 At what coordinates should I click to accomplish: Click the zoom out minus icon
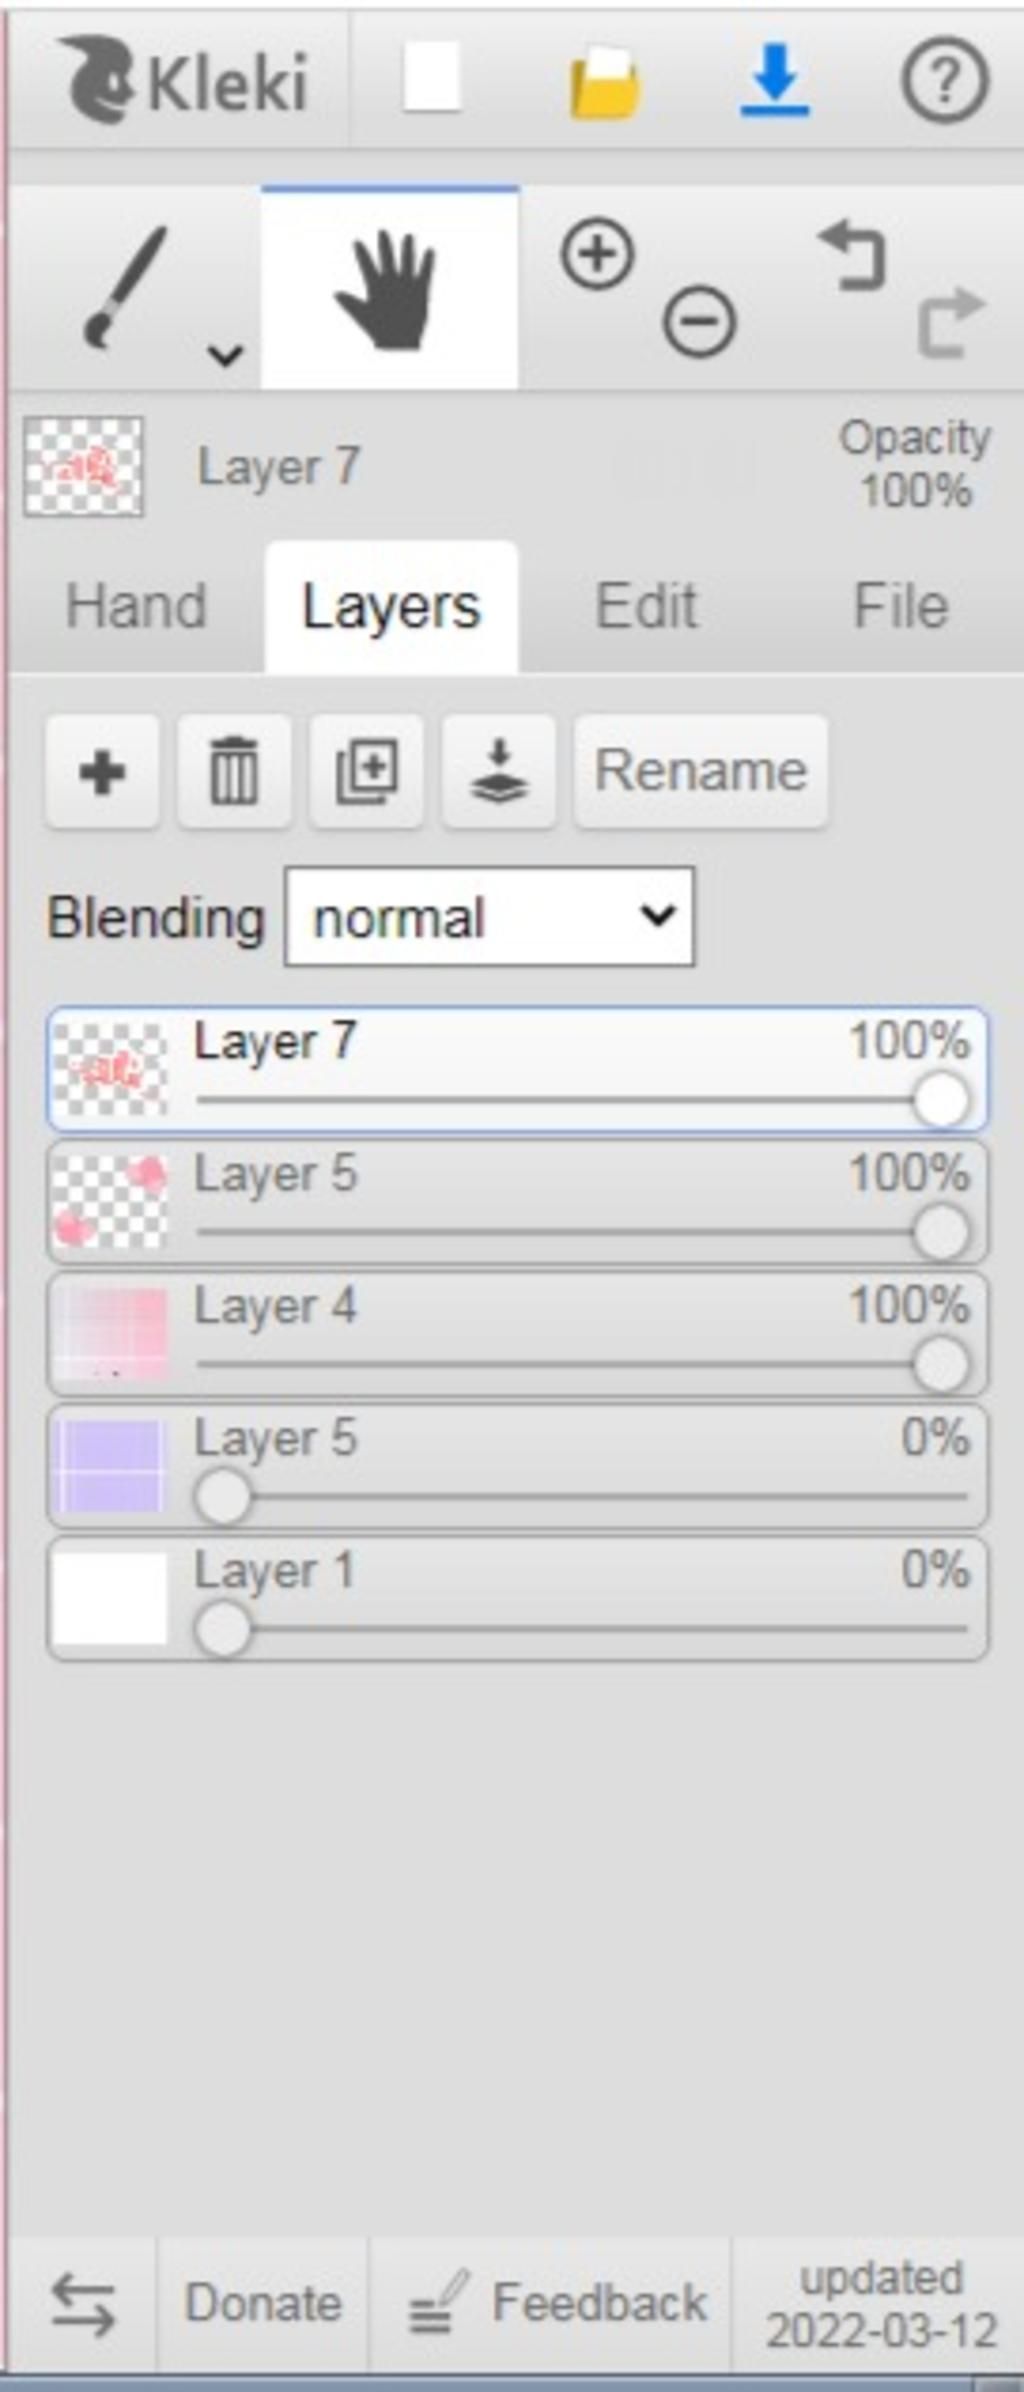pyautogui.click(x=699, y=322)
